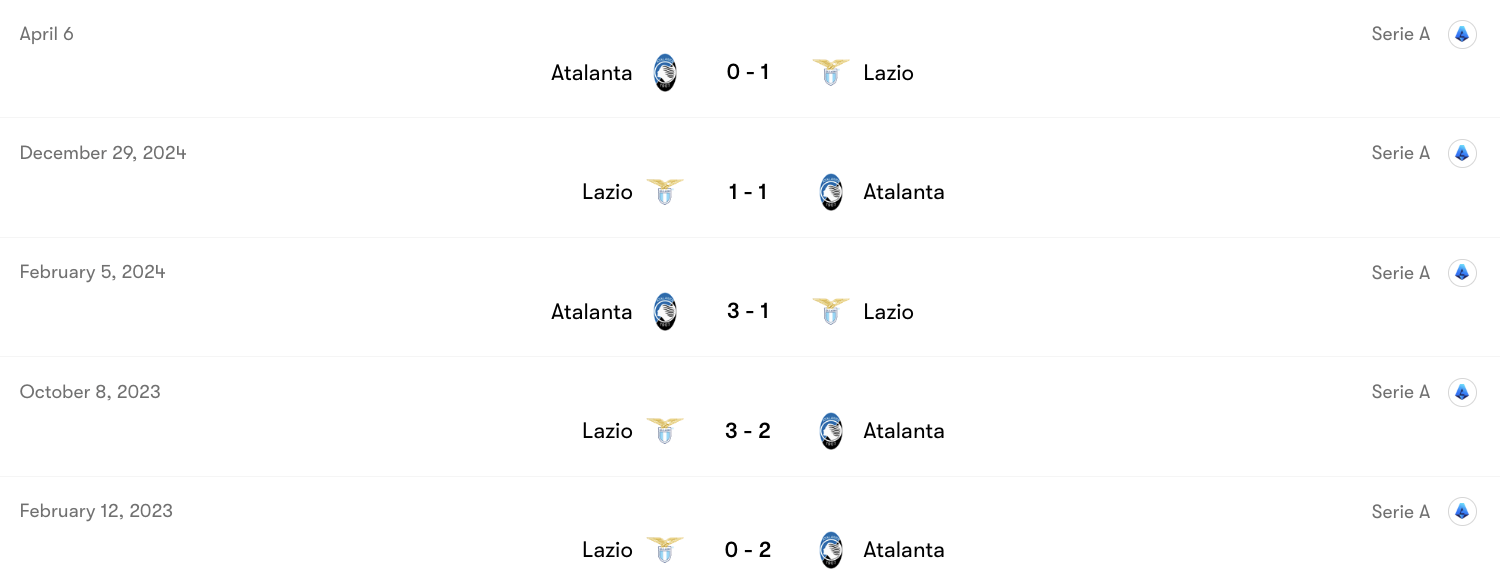Click Atalanta crest in February 5, 2024 match
Screen dimensions: 1500x588
point(665,312)
